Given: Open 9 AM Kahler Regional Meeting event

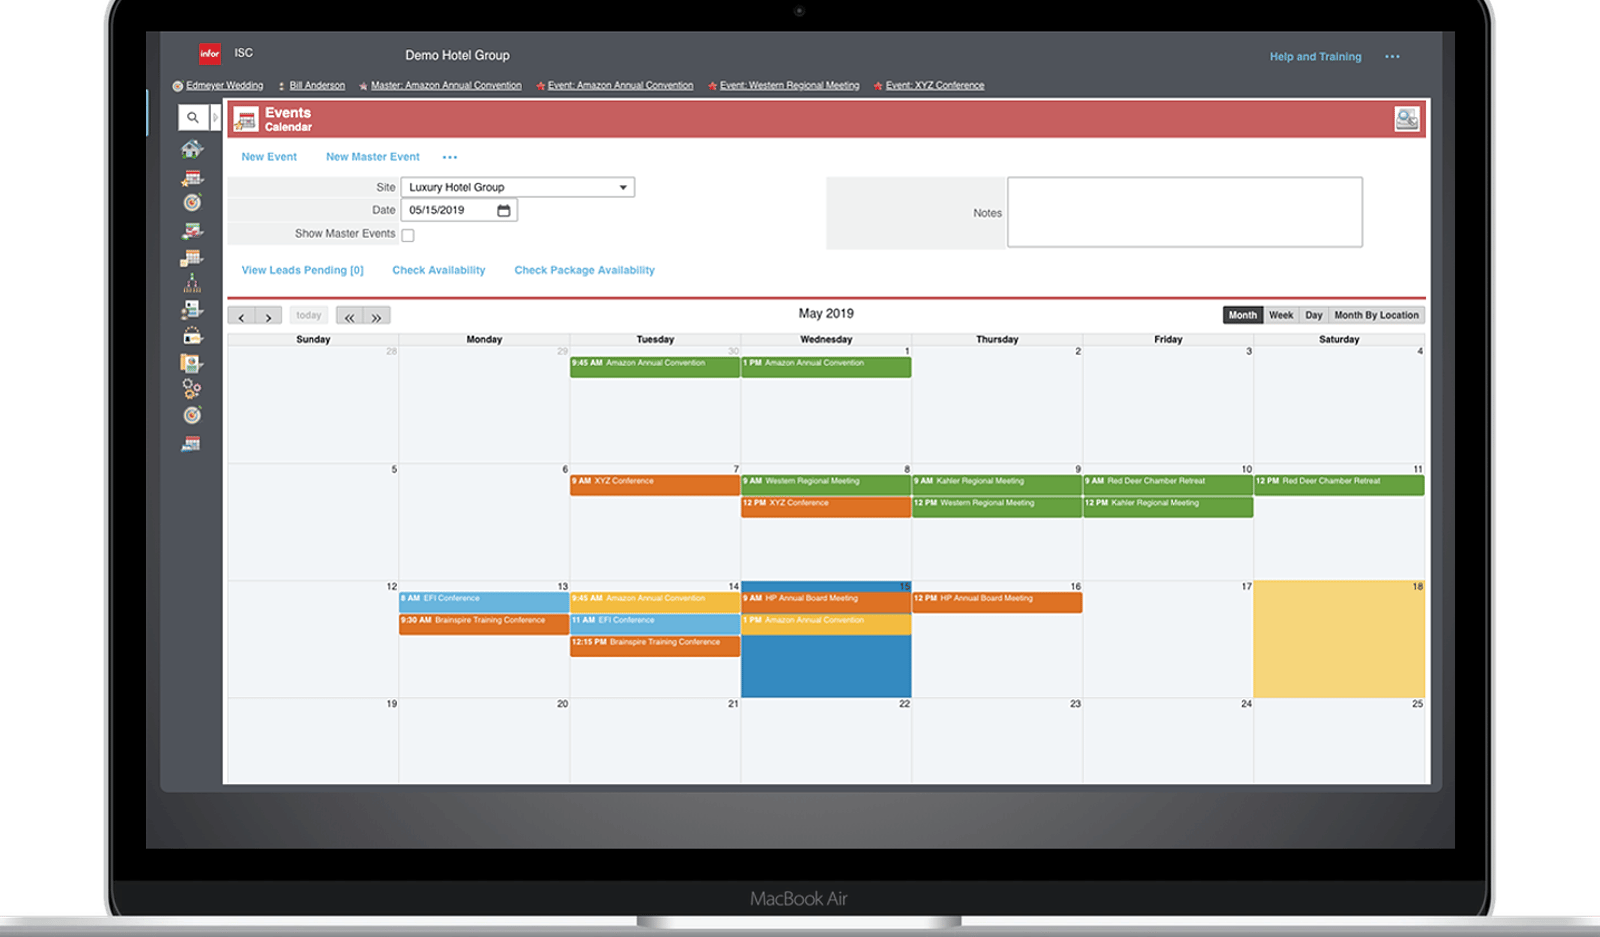Looking at the screenshot, I should click(997, 485).
